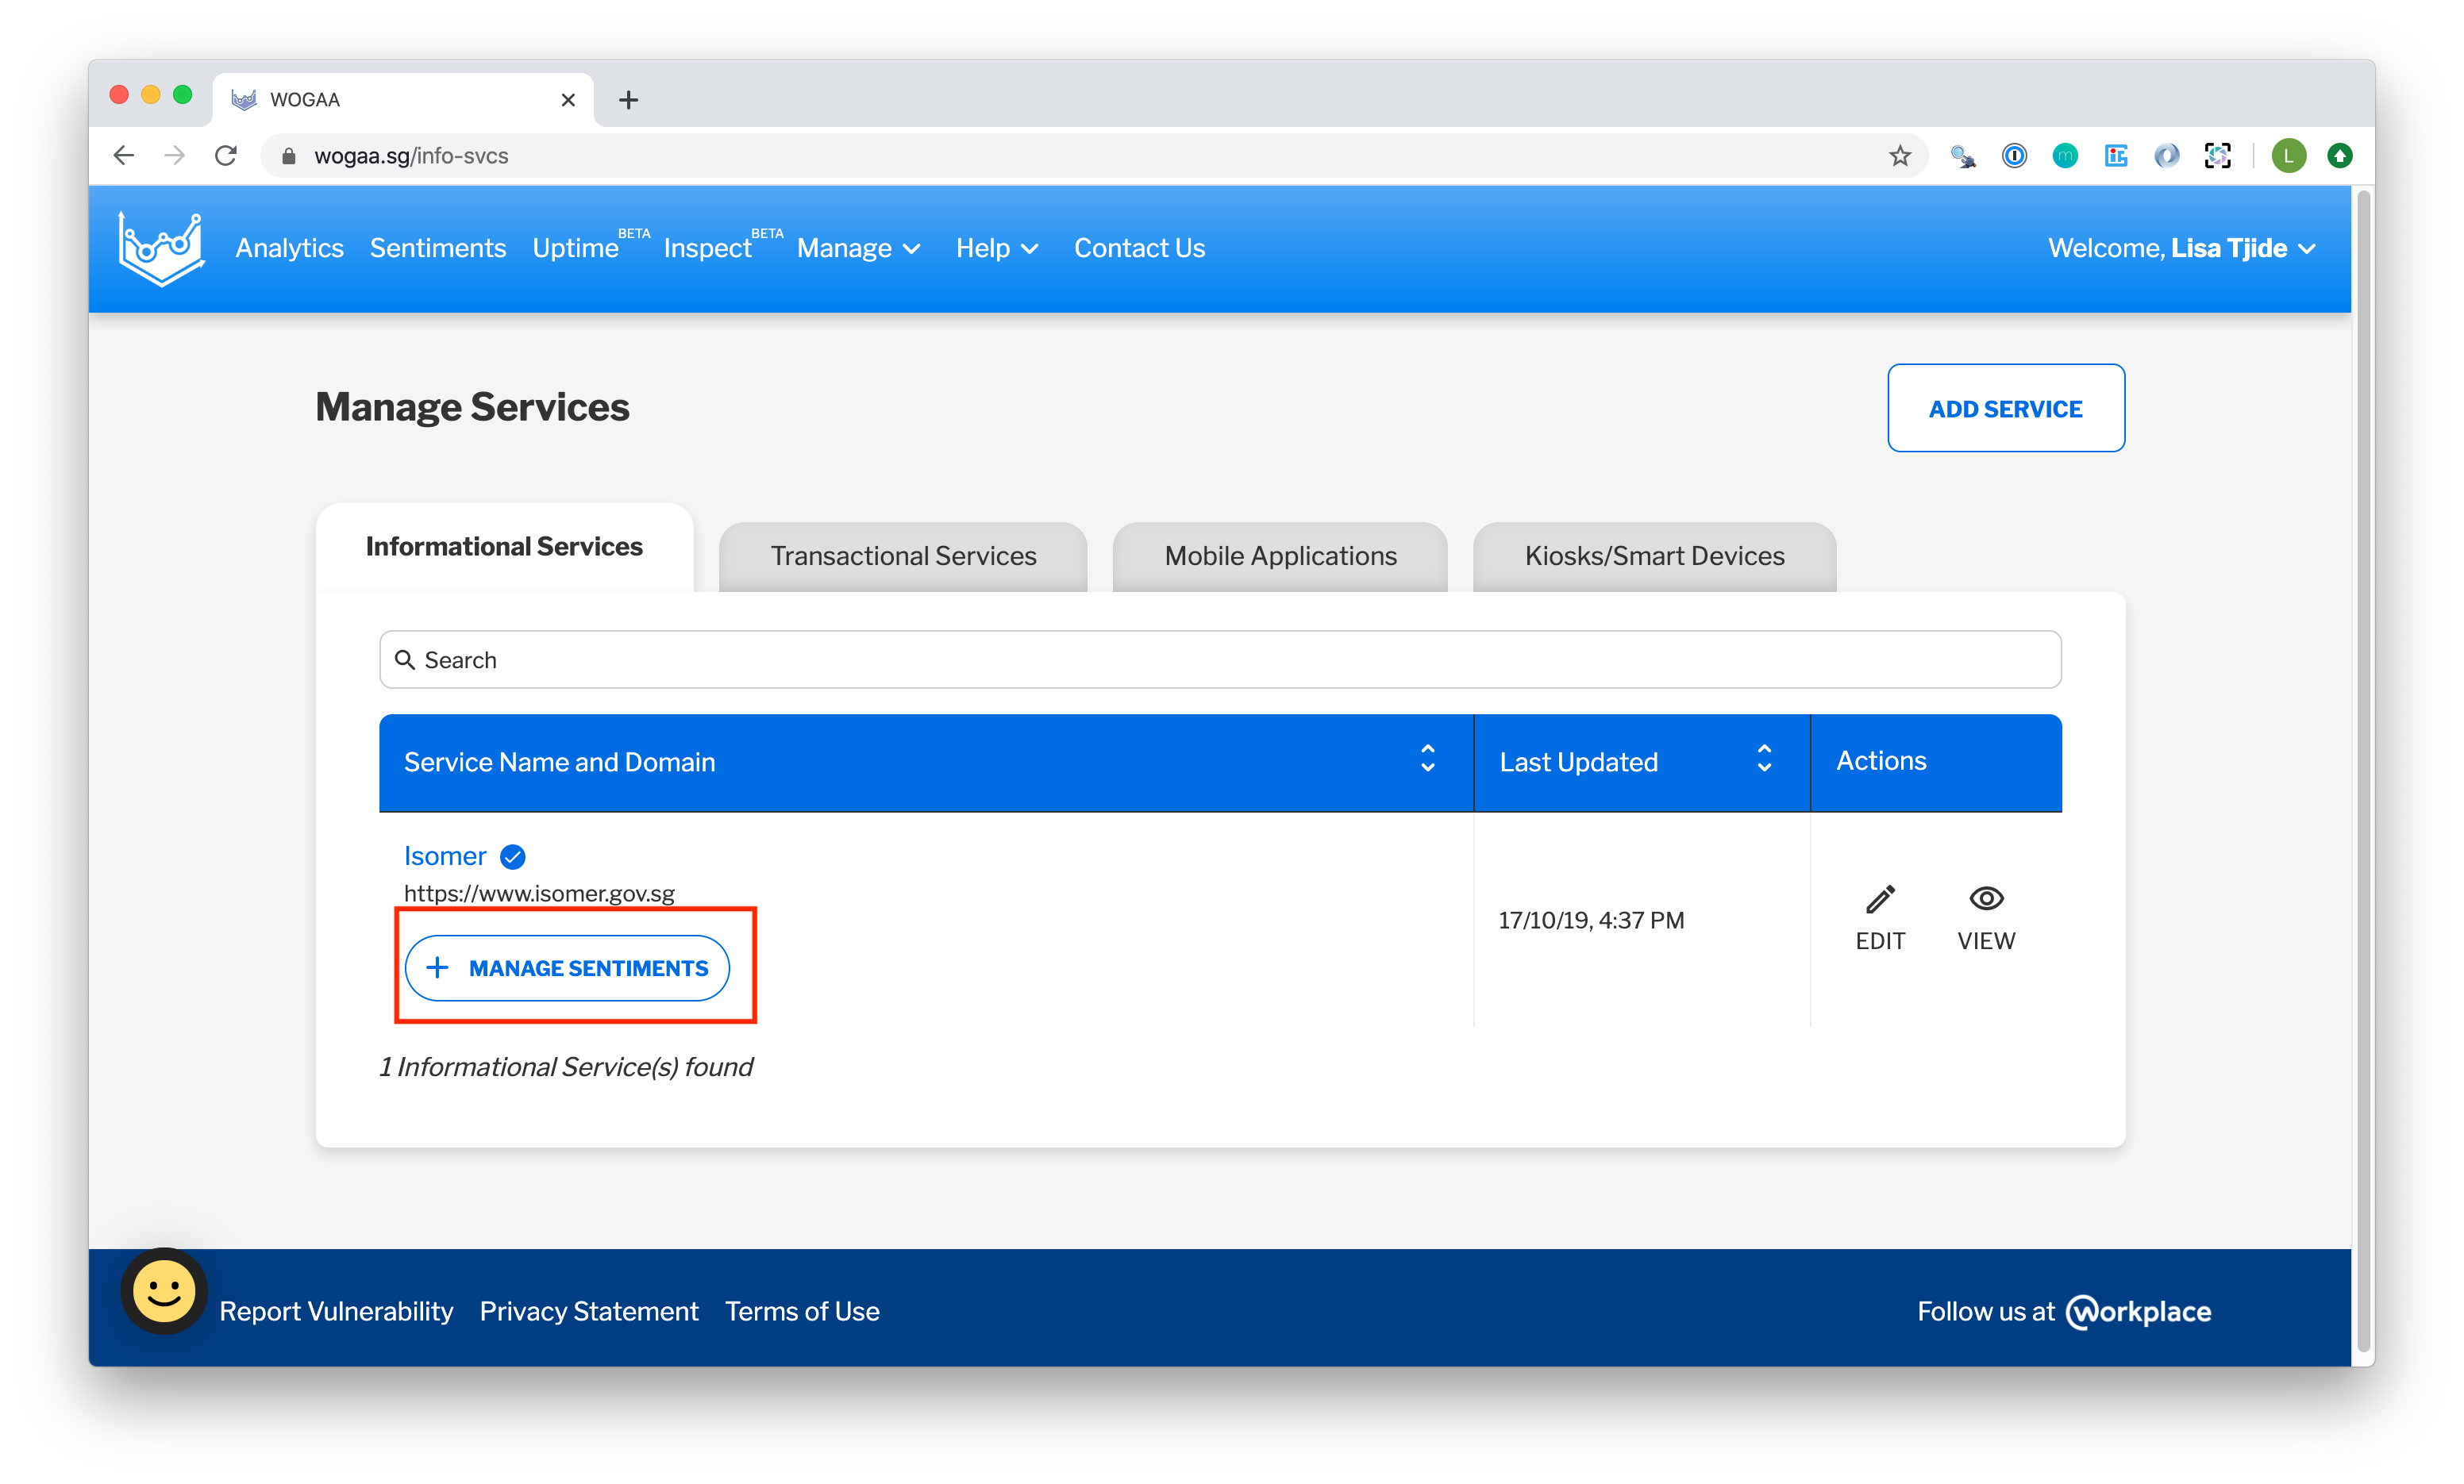Switch to Mobile Applications tab

(1280, 556)
